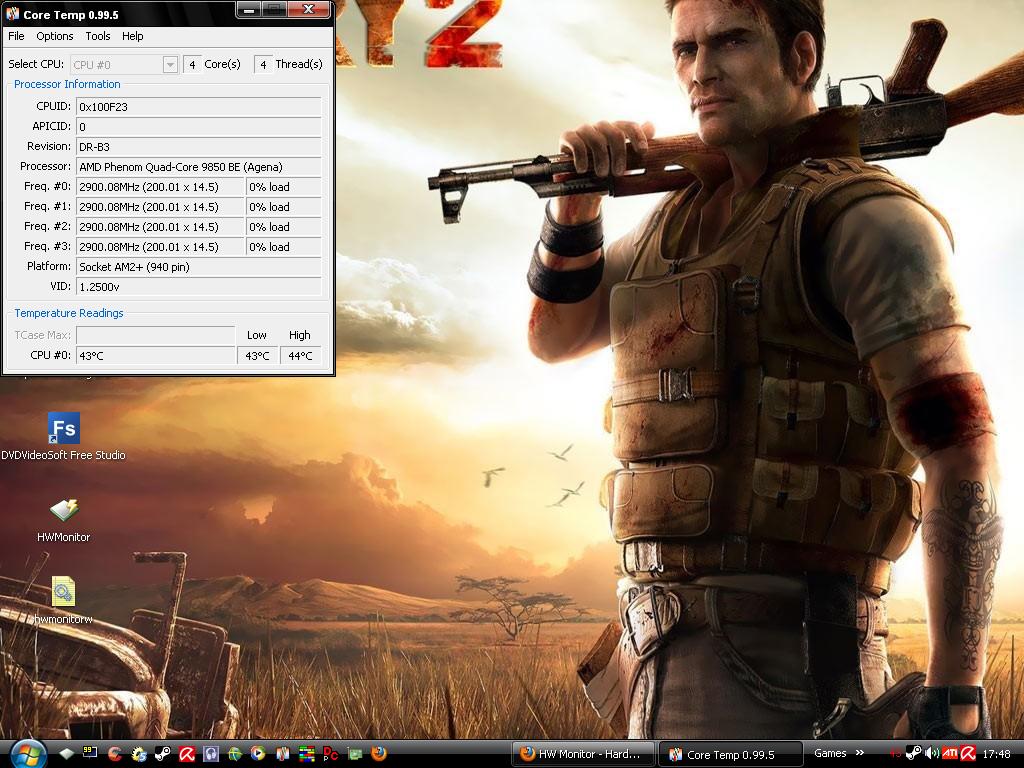This screenshot has width=1024, height=768.
Task: Click the Freq. #3 load value
Action: tap(283, 247)
